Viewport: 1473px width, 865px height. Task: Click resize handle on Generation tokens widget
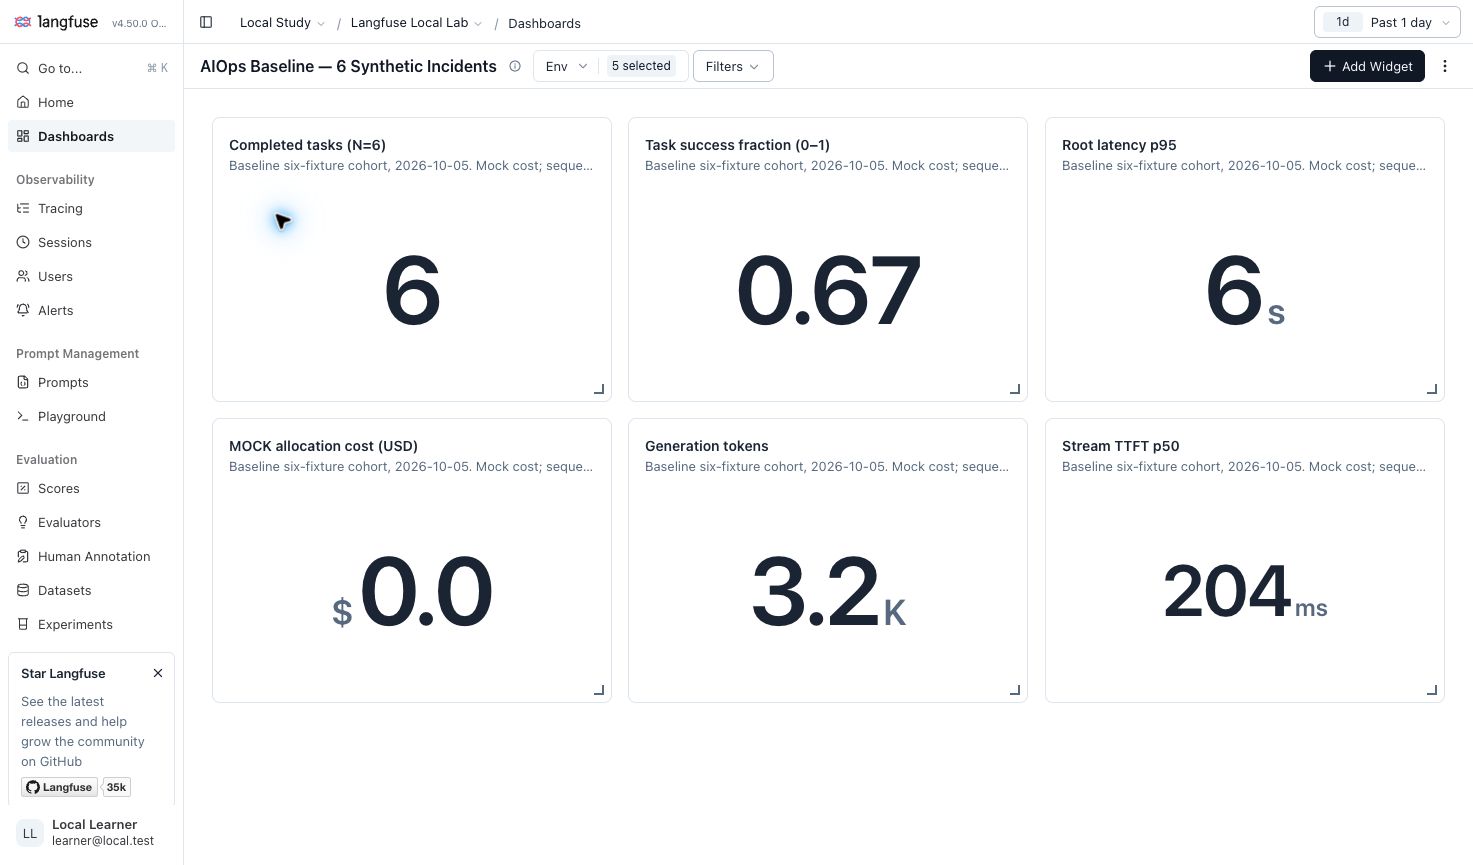(x=1015, y=690)
